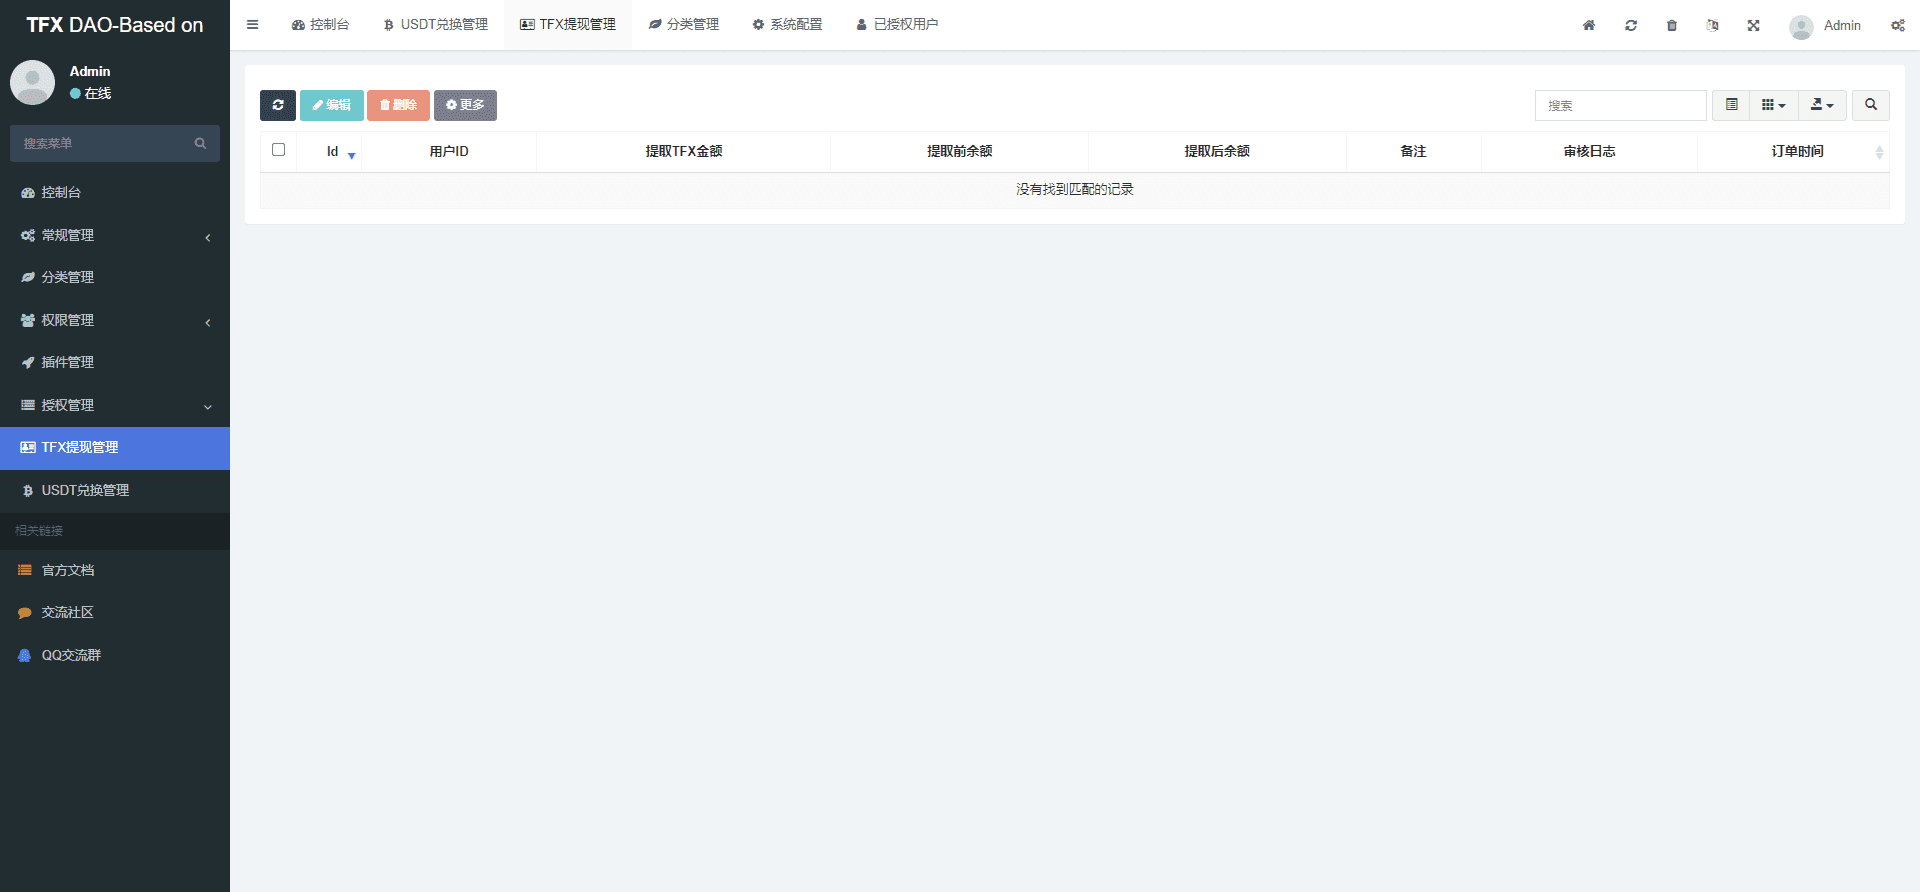The image size is (1920, 892).
Task: Click the refresh table button
Action: pyautogui.click(x=277, y=105)
